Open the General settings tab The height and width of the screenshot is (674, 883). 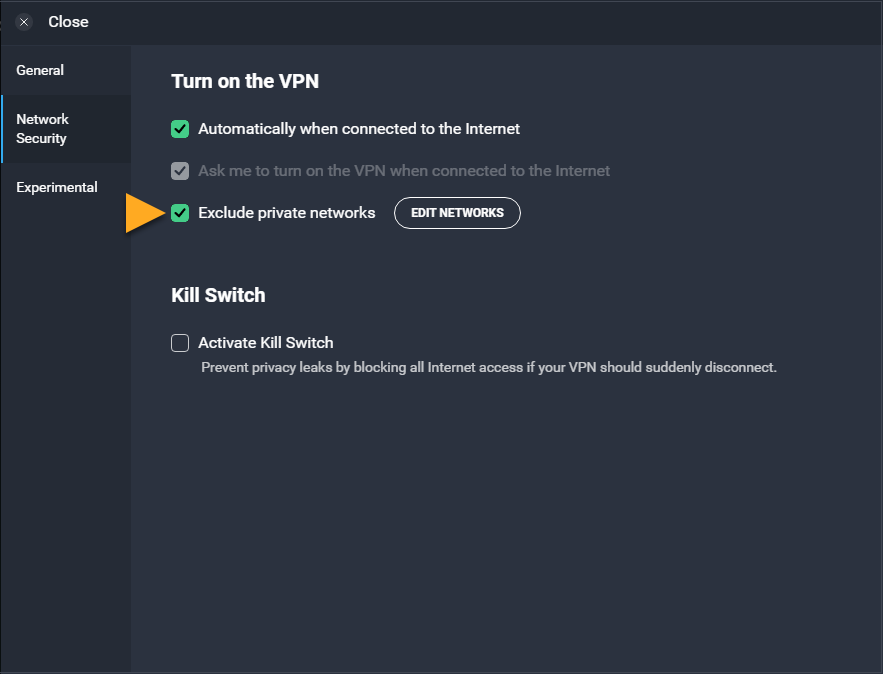tap(66, 70)
